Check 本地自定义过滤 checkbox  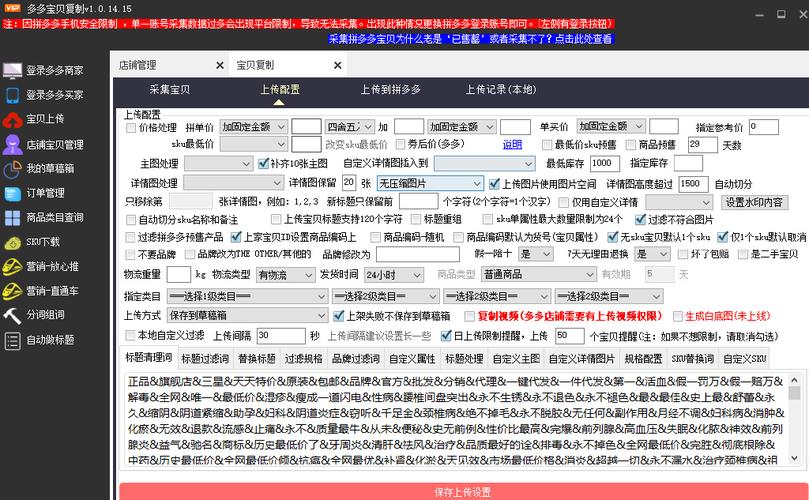(x=131, y=336)
